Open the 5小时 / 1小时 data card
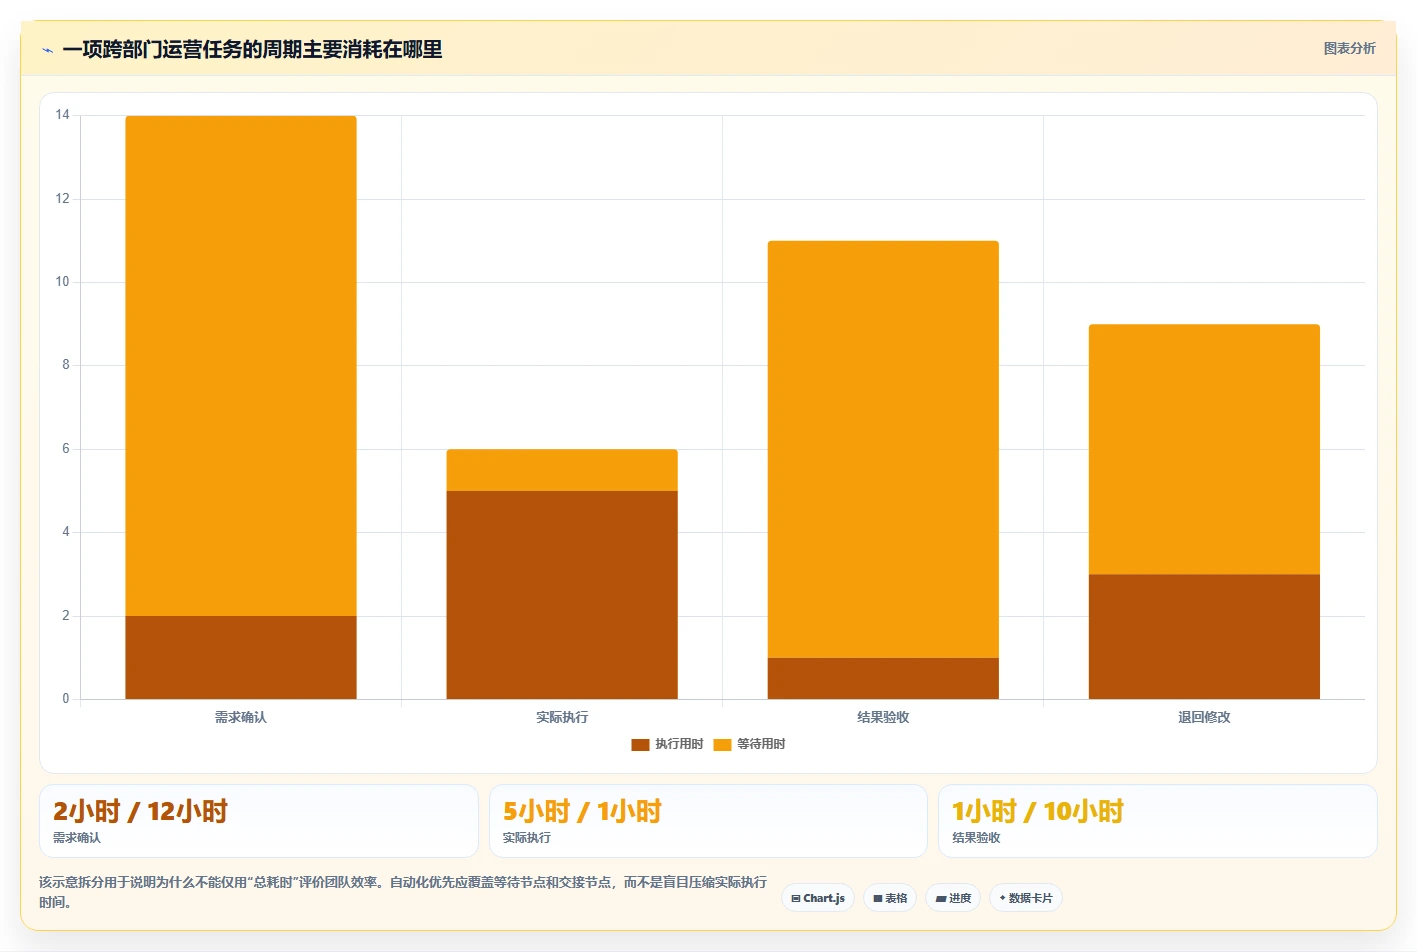This screenshot has width=1417, height=952. [x=708, y=821]
